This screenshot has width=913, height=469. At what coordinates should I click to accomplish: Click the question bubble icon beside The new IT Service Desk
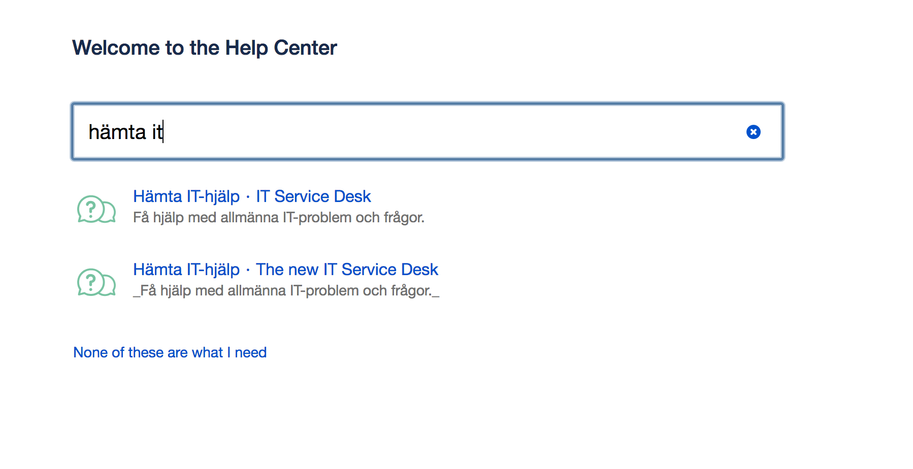pos(97,282)
